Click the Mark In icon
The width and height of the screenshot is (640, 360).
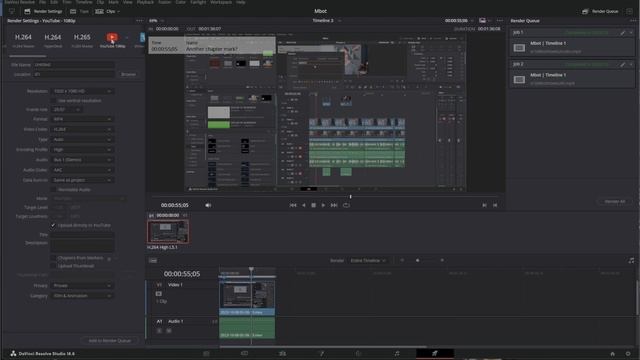click(484, 205)
